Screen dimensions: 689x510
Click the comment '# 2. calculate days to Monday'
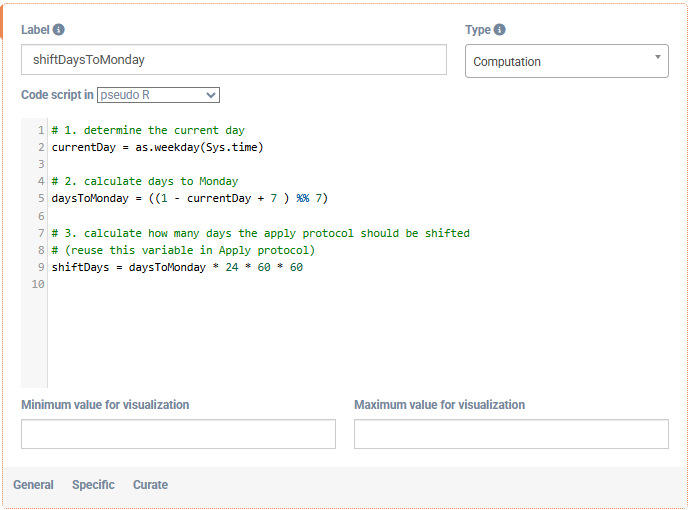(x=145, y=181)
